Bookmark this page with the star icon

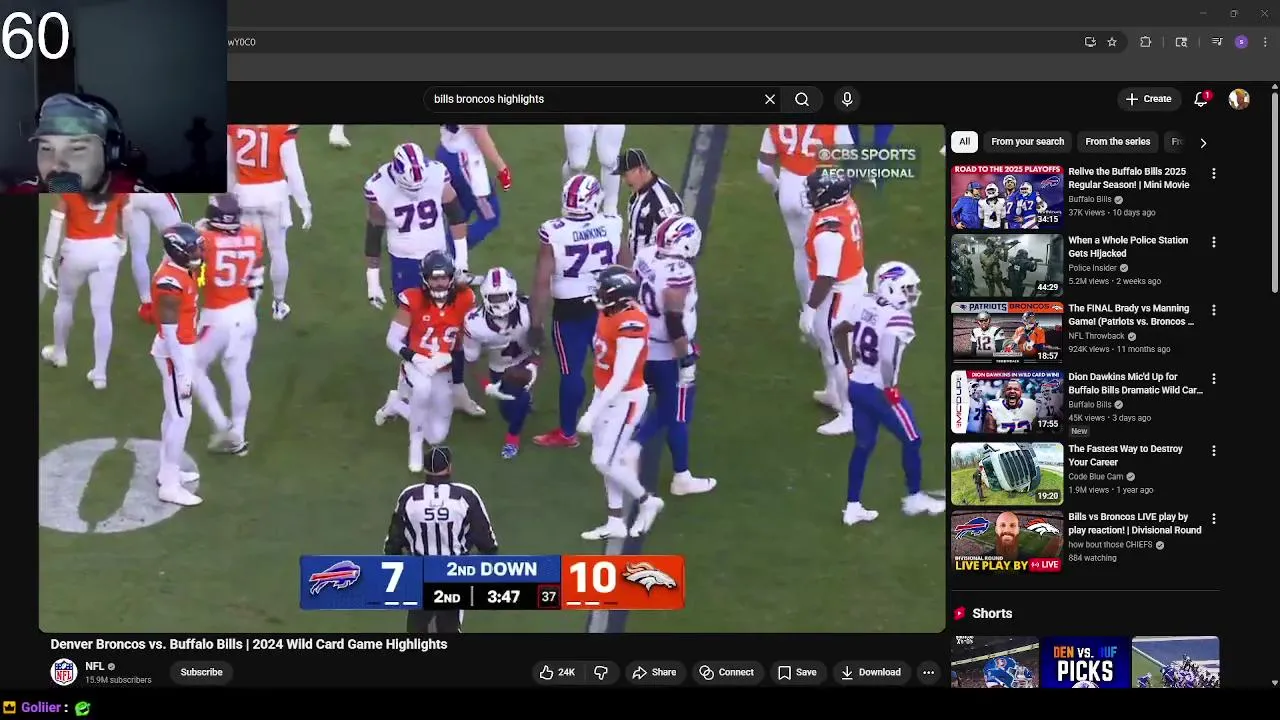(x=1112, y=42)
